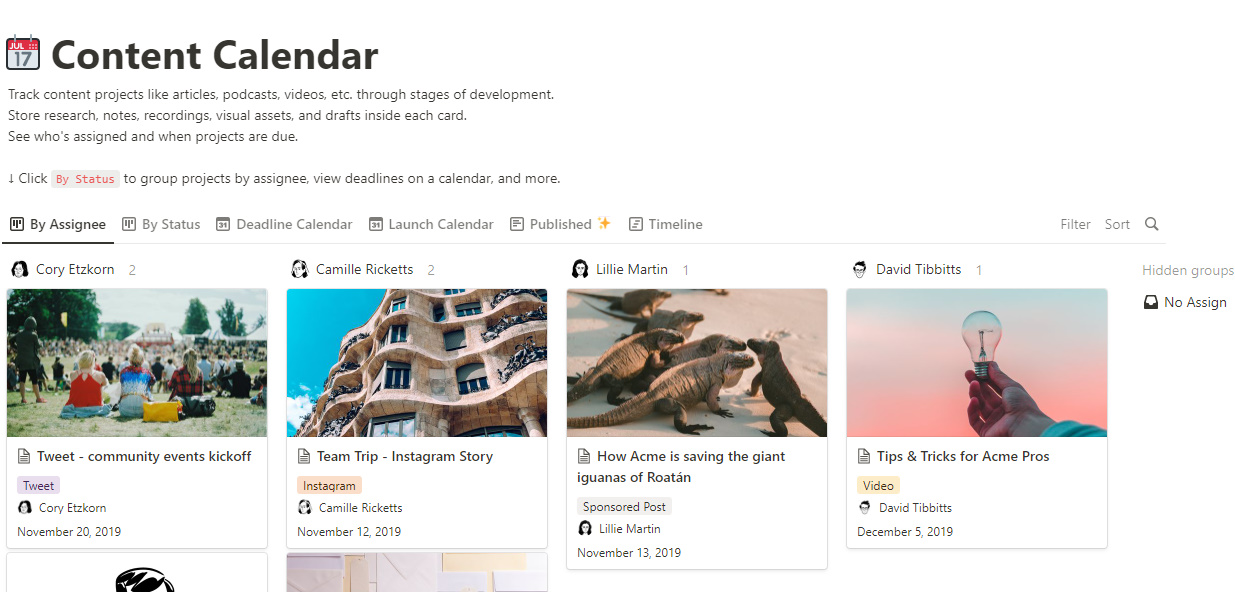Open the Sort menu
Screen dimensions: 1235x592
coord(1117,224)
